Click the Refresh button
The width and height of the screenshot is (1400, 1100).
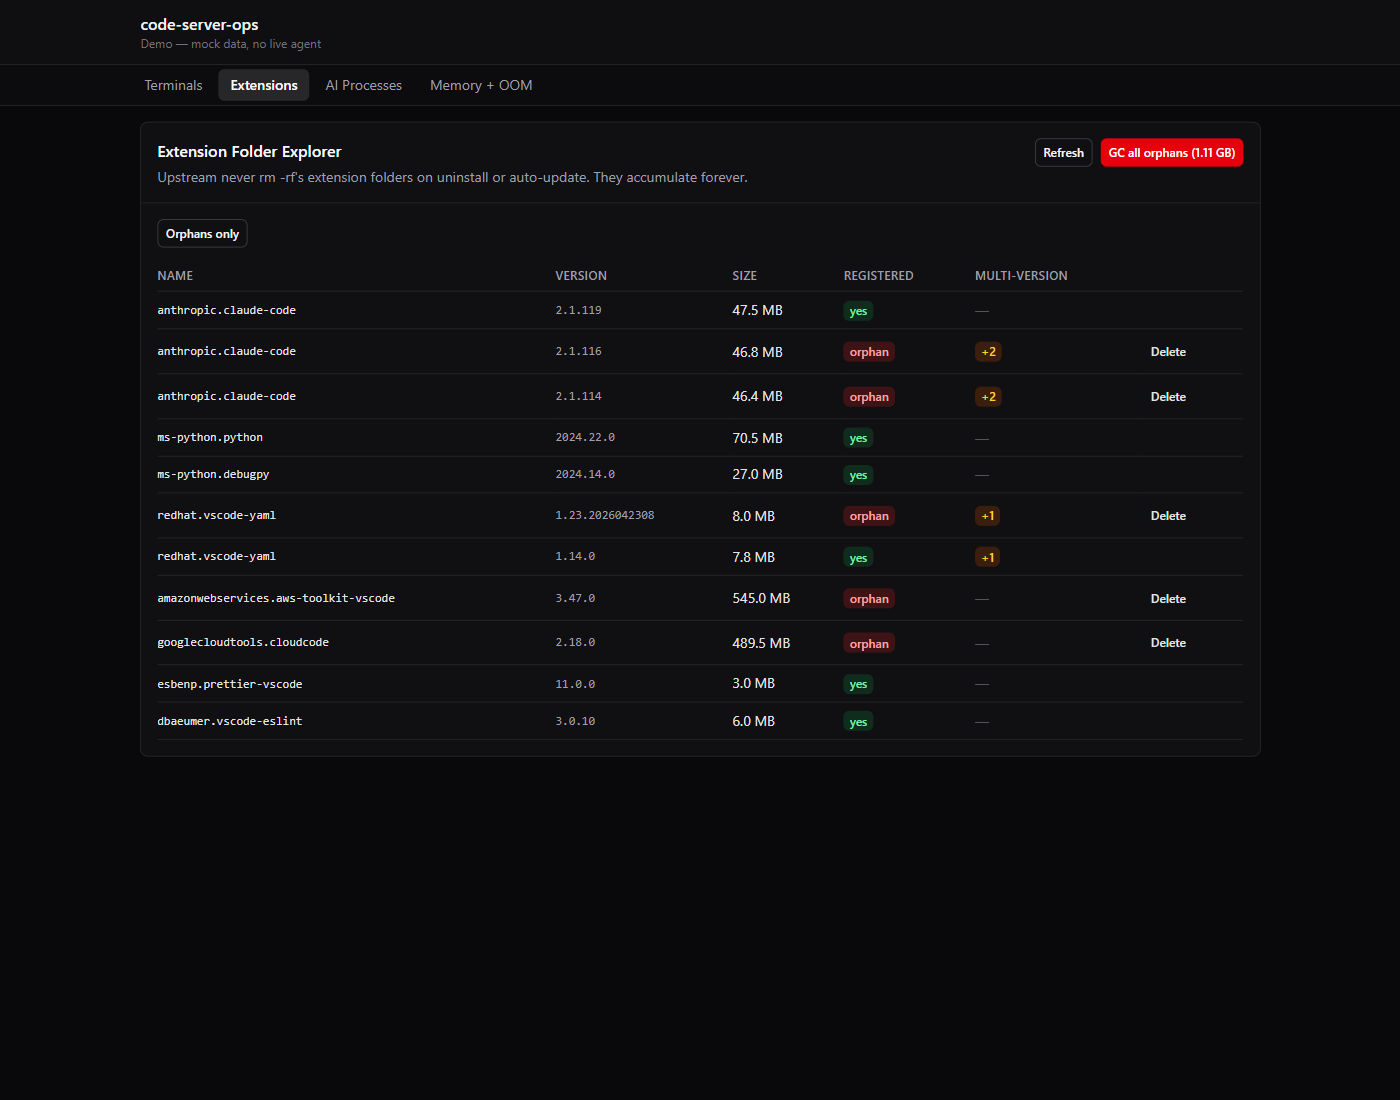point(1063,153)
